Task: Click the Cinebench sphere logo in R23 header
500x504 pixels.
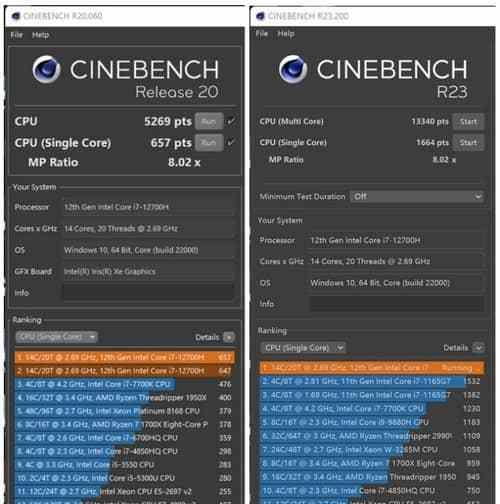Action: [x=293, y=69]
